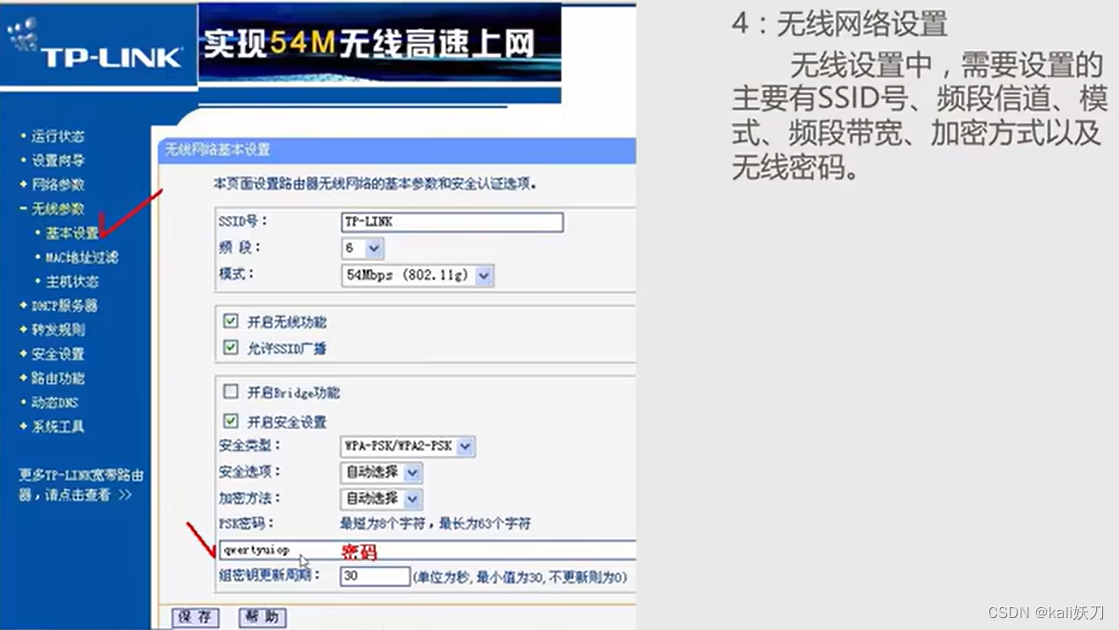Click the 本页面设置路由器 description text

(375, 184)
